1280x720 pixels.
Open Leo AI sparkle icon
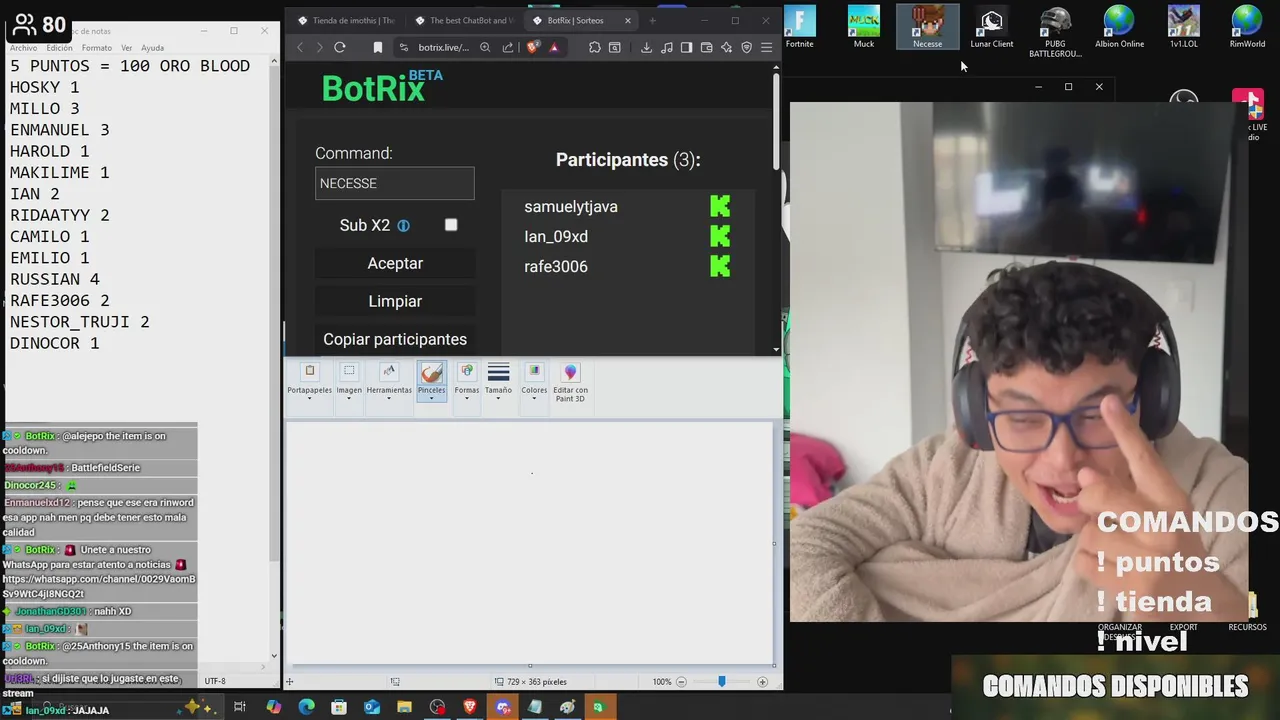(727, 47)
